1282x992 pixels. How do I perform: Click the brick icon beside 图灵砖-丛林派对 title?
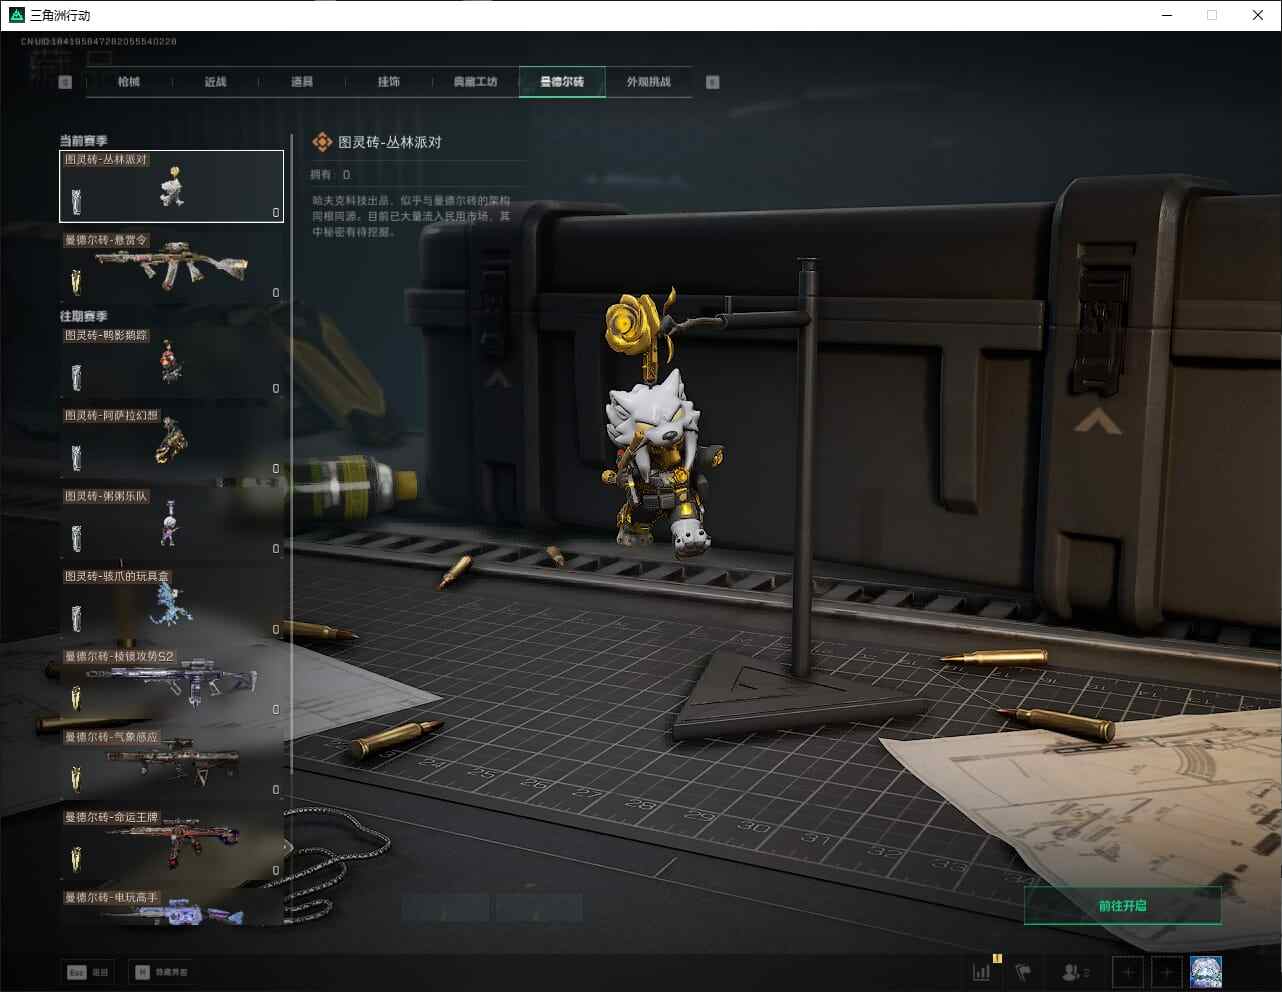coord(322,142)
